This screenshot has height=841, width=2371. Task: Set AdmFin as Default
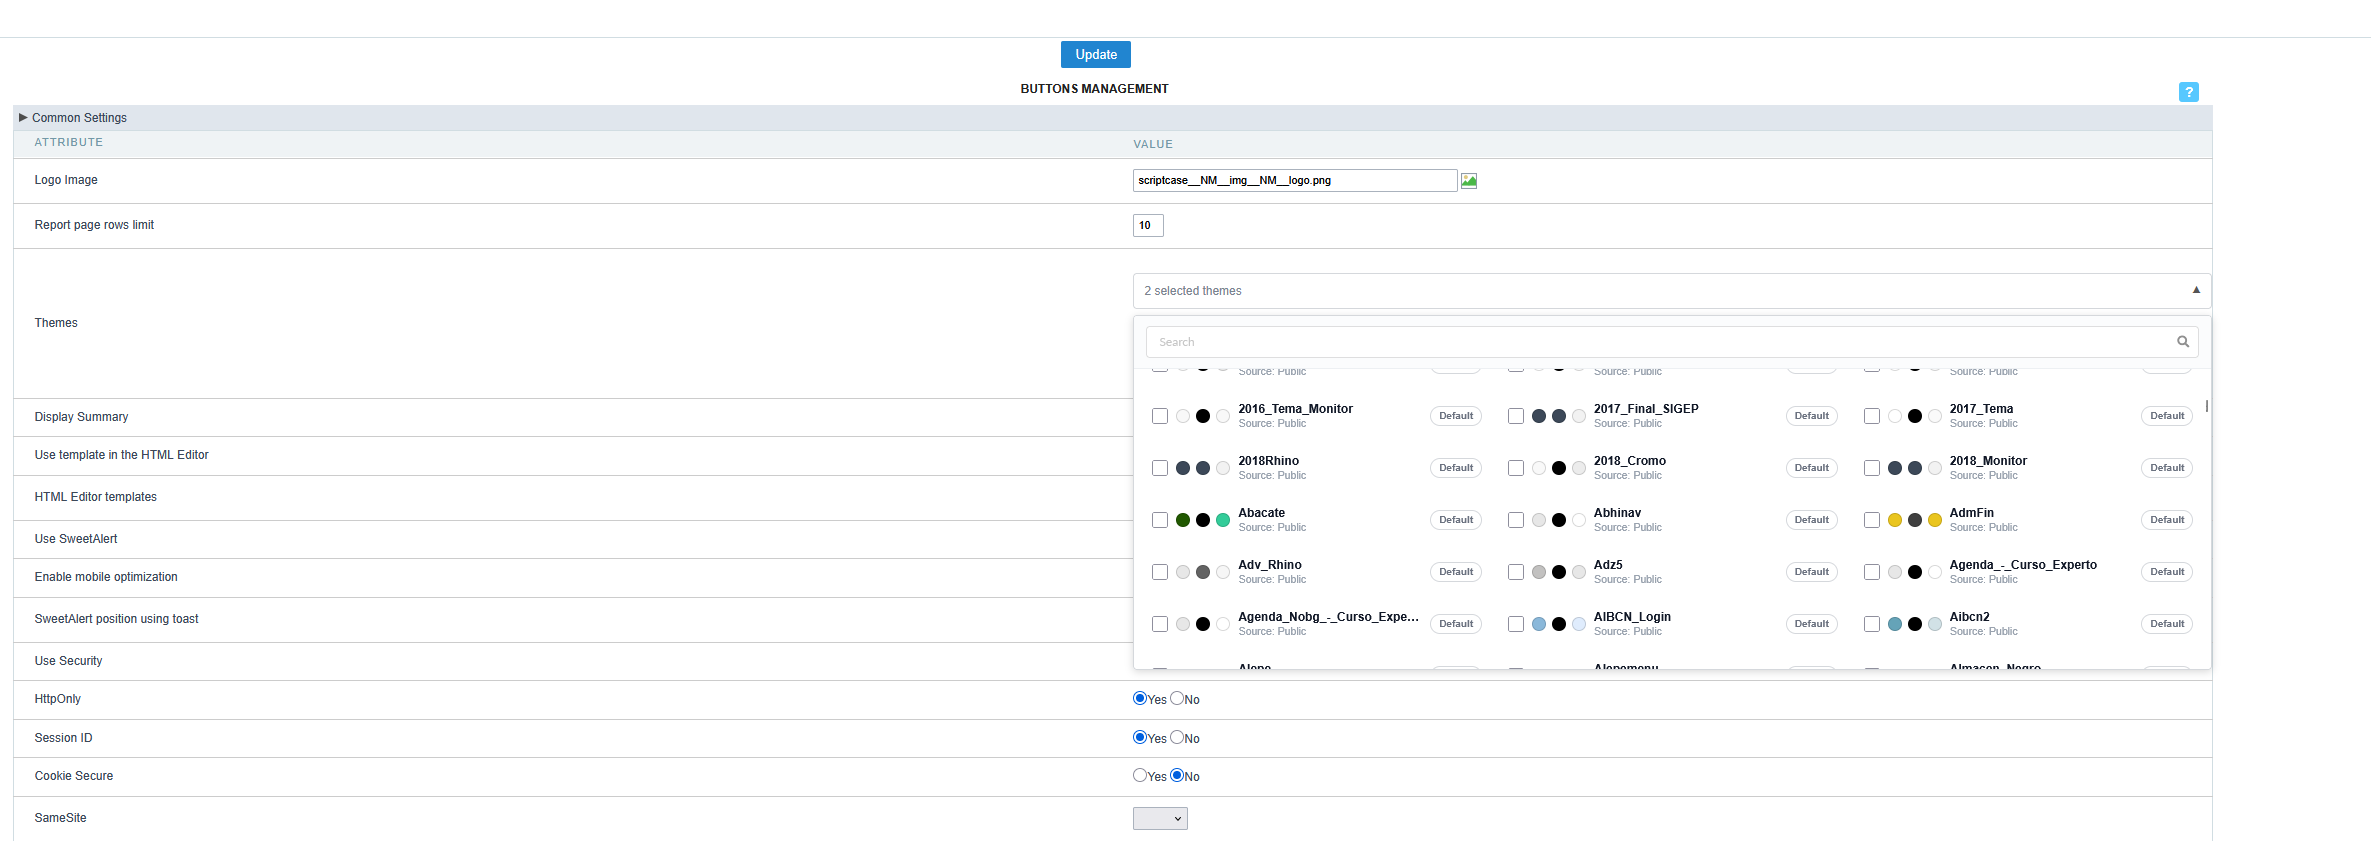tap(2167, 520)
